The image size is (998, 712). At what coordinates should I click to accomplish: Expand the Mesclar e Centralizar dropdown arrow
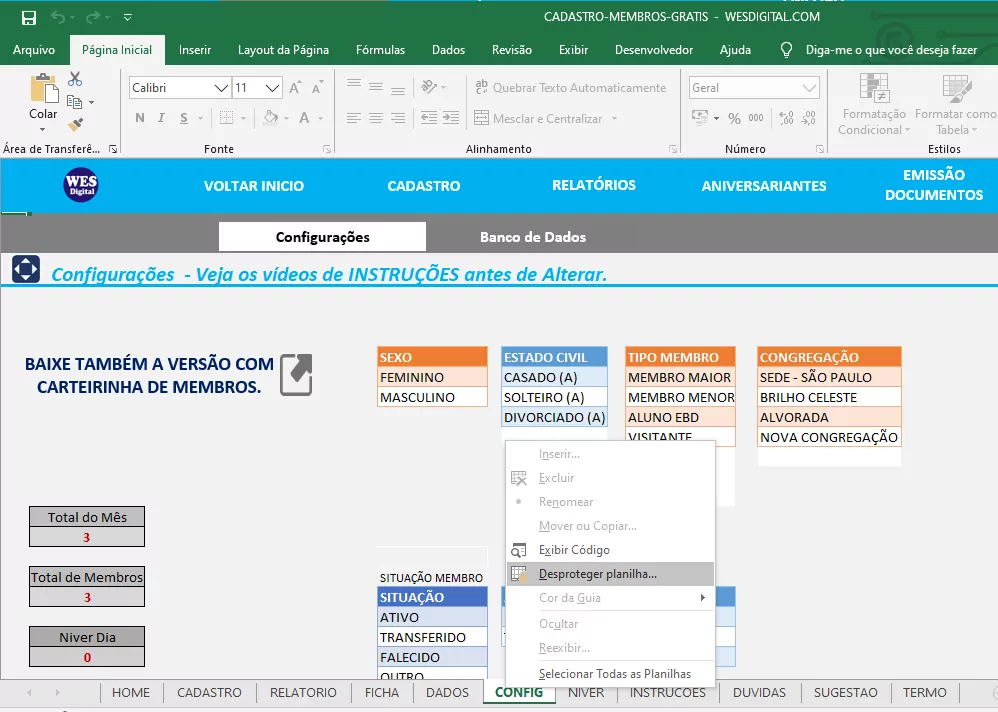click(614, 118)
